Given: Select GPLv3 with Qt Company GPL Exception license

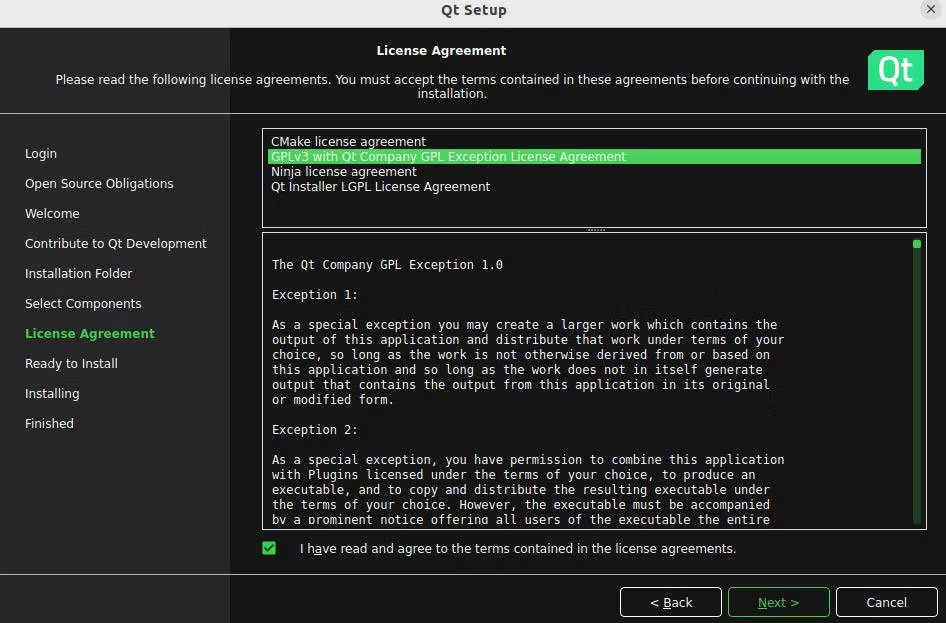Looking at the screenshot, I should (594, 157).
